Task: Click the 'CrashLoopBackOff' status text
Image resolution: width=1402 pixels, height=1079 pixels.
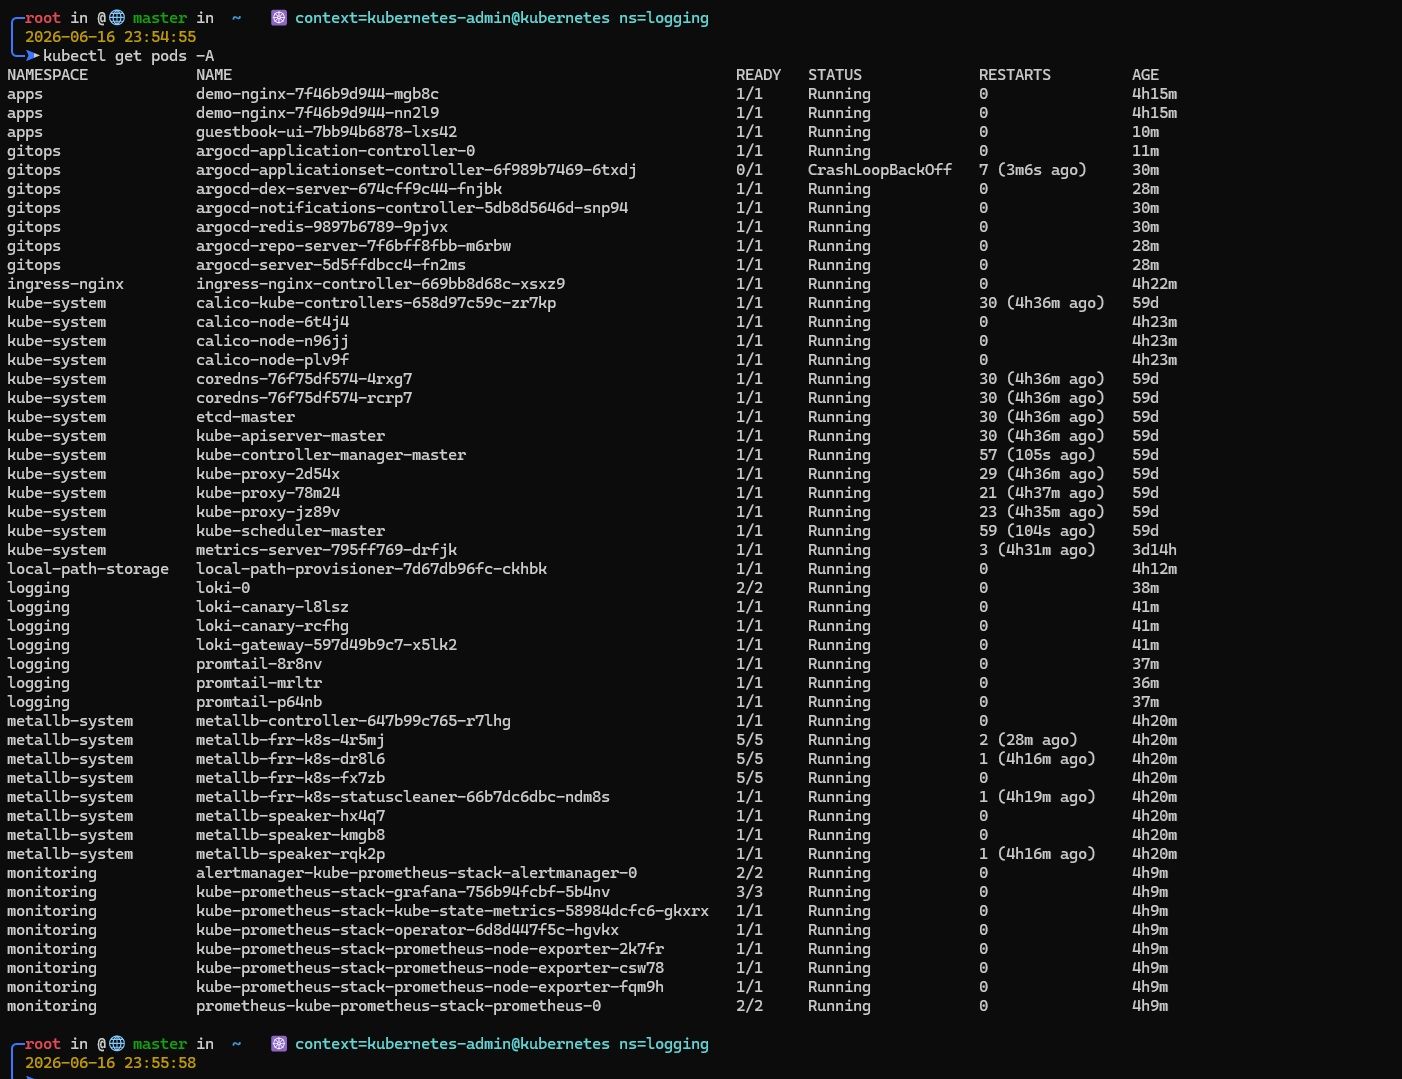Action: 880,170
